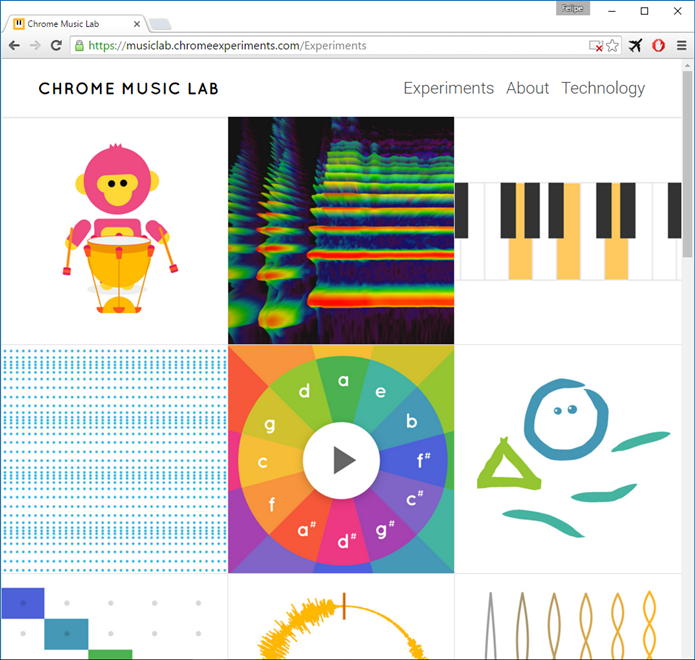
Task: Bookmark this page with the star icon
Action: 612,45
